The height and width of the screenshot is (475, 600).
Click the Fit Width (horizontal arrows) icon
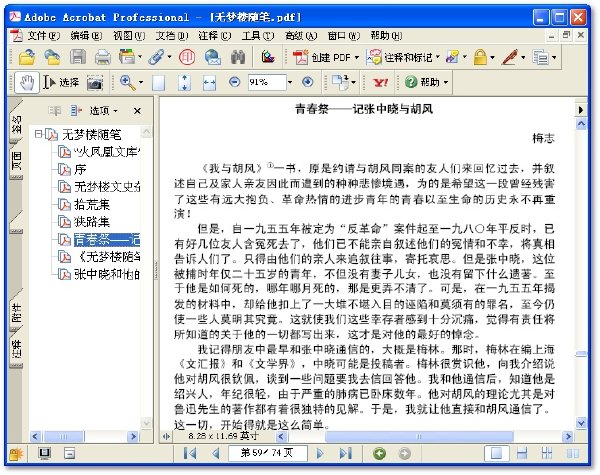[209, 83]
